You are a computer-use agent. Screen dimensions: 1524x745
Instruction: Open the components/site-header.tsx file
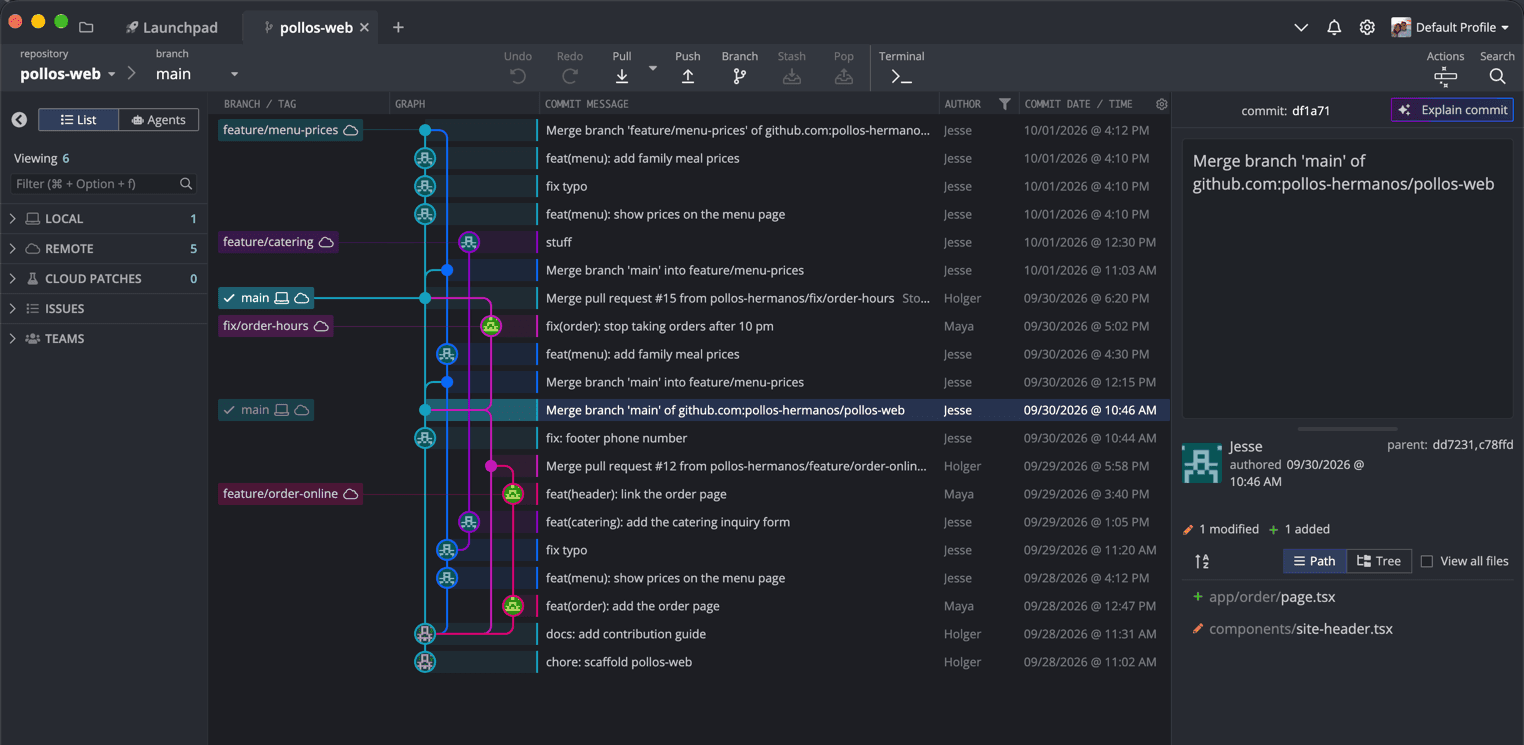point(1300,629)
